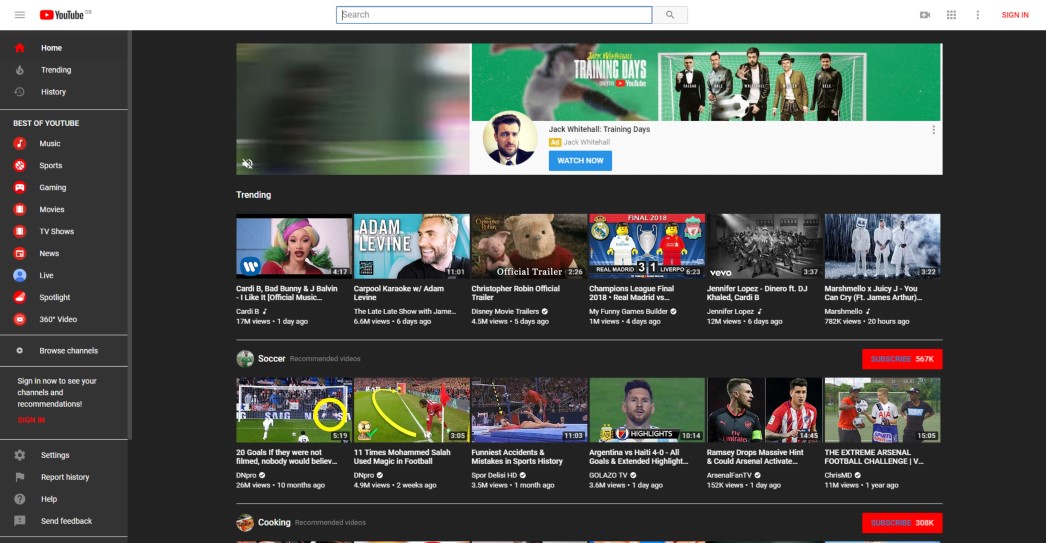This screenshot has height=543, width=1046.
Task: Open the Christopher Robin trailer thumbnail
Action: [x=529, y=246]
